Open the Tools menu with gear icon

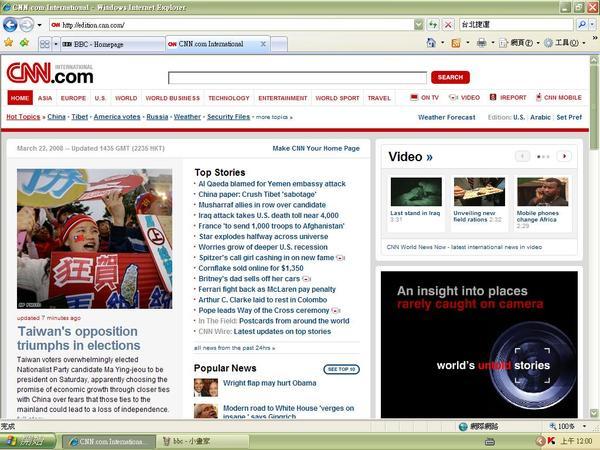click(564, 43)
